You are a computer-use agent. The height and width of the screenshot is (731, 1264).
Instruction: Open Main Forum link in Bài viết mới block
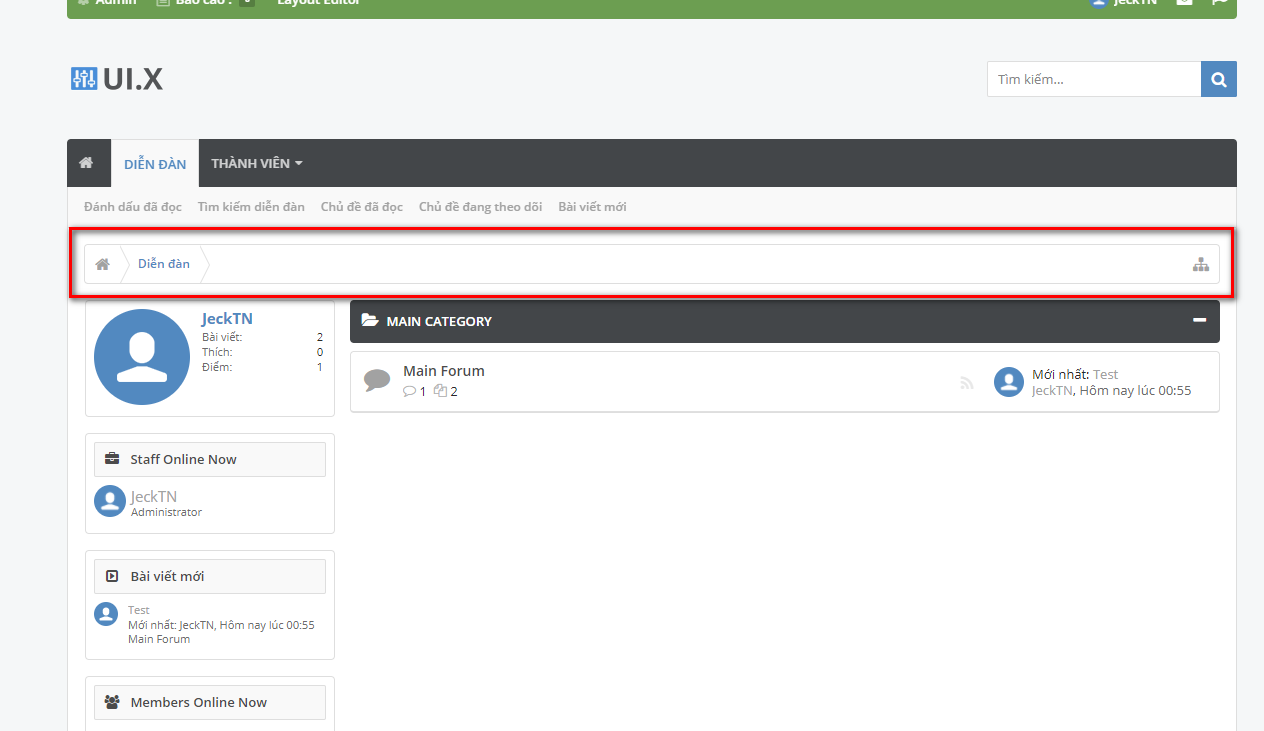[159, 639]
